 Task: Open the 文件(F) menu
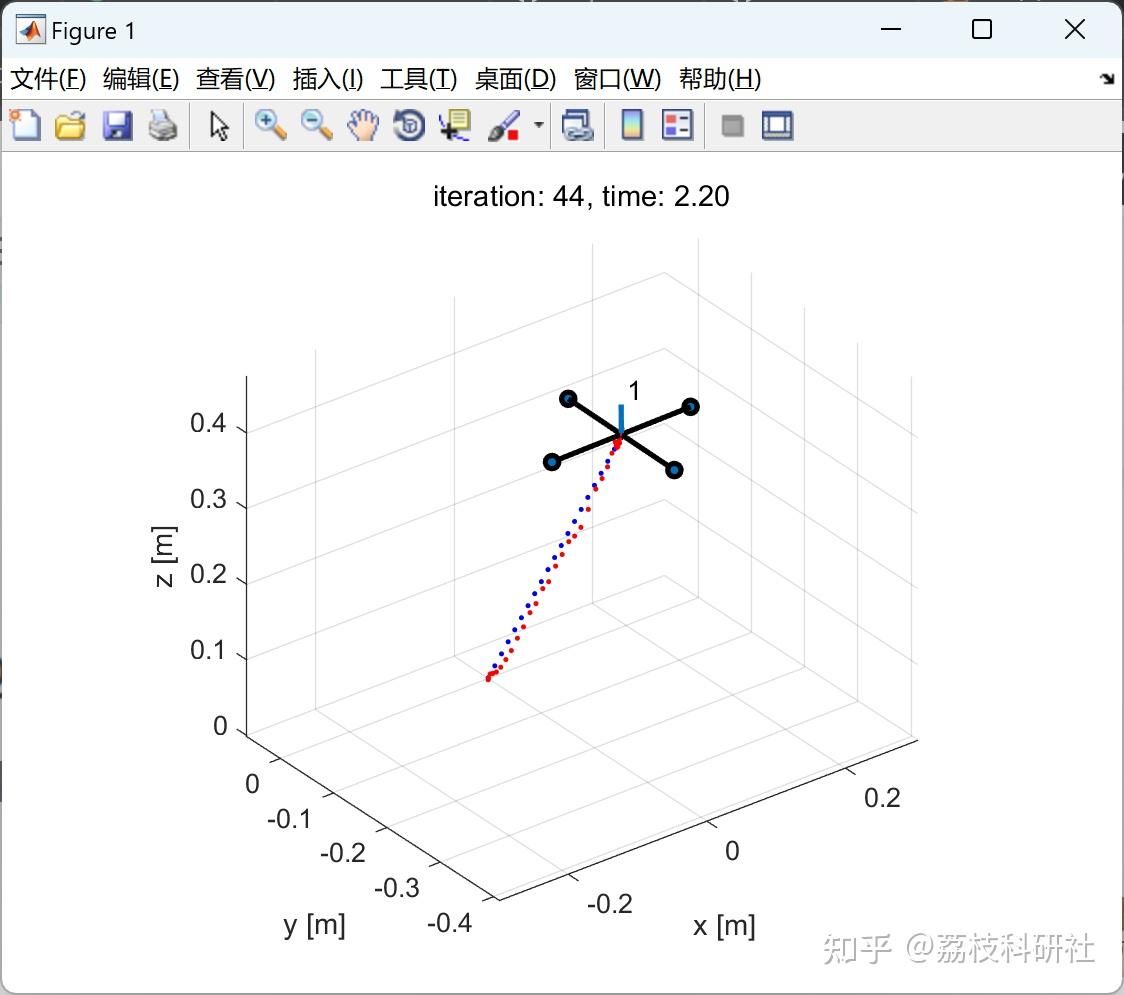[47, 79]
